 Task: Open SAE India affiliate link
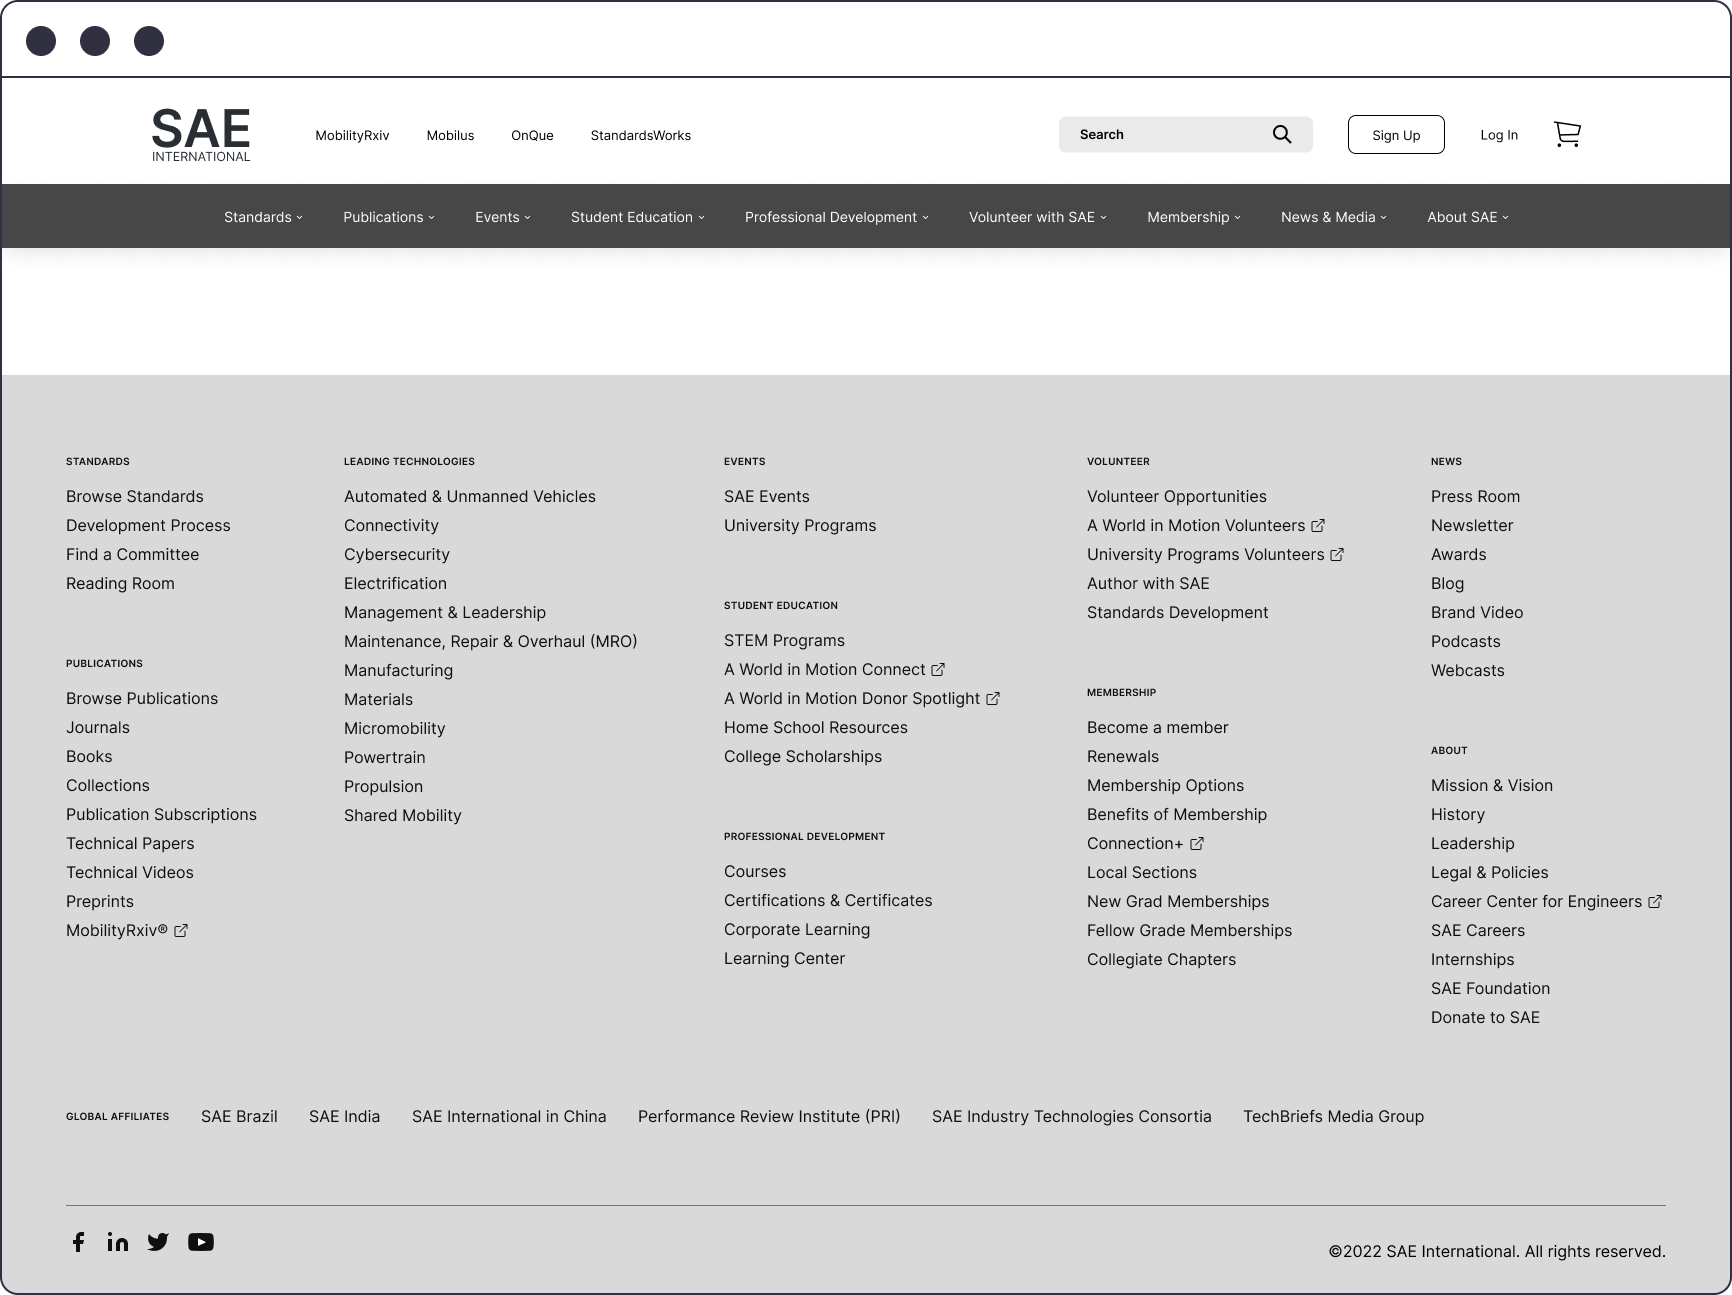[345, 1116]
